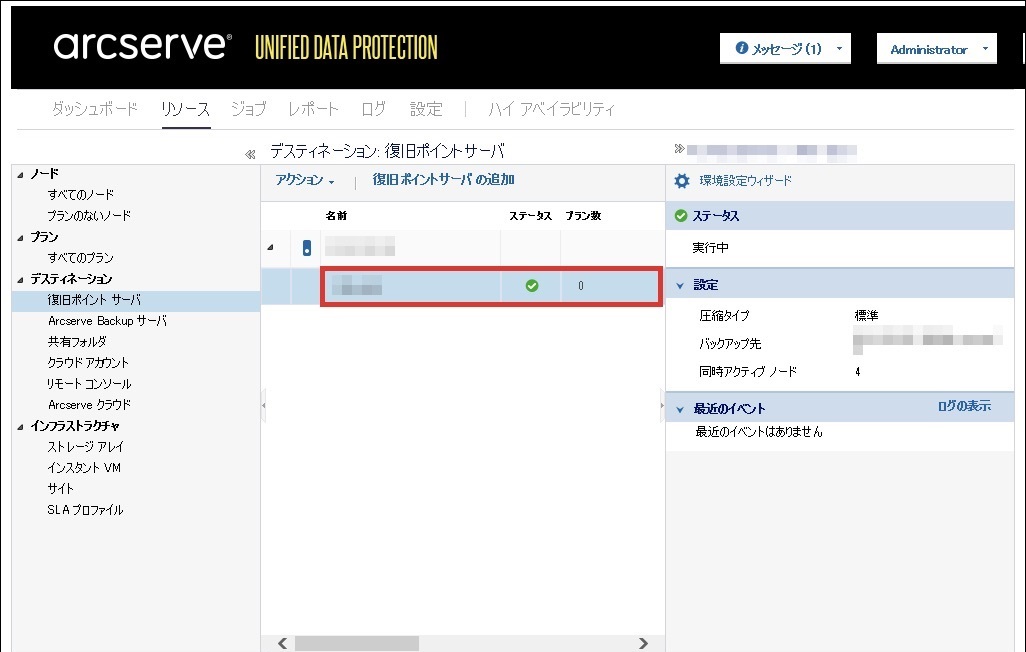Open the ログの表示 link
This screenshot has width=1026, height=652.
pos(963,406)
